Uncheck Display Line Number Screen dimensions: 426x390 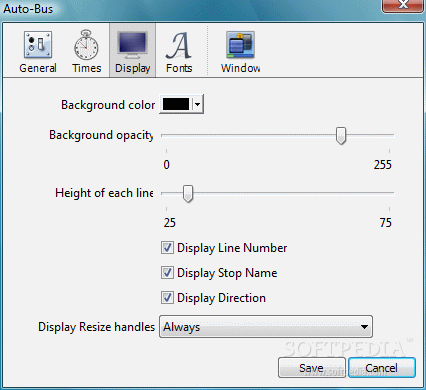point(167,248)
